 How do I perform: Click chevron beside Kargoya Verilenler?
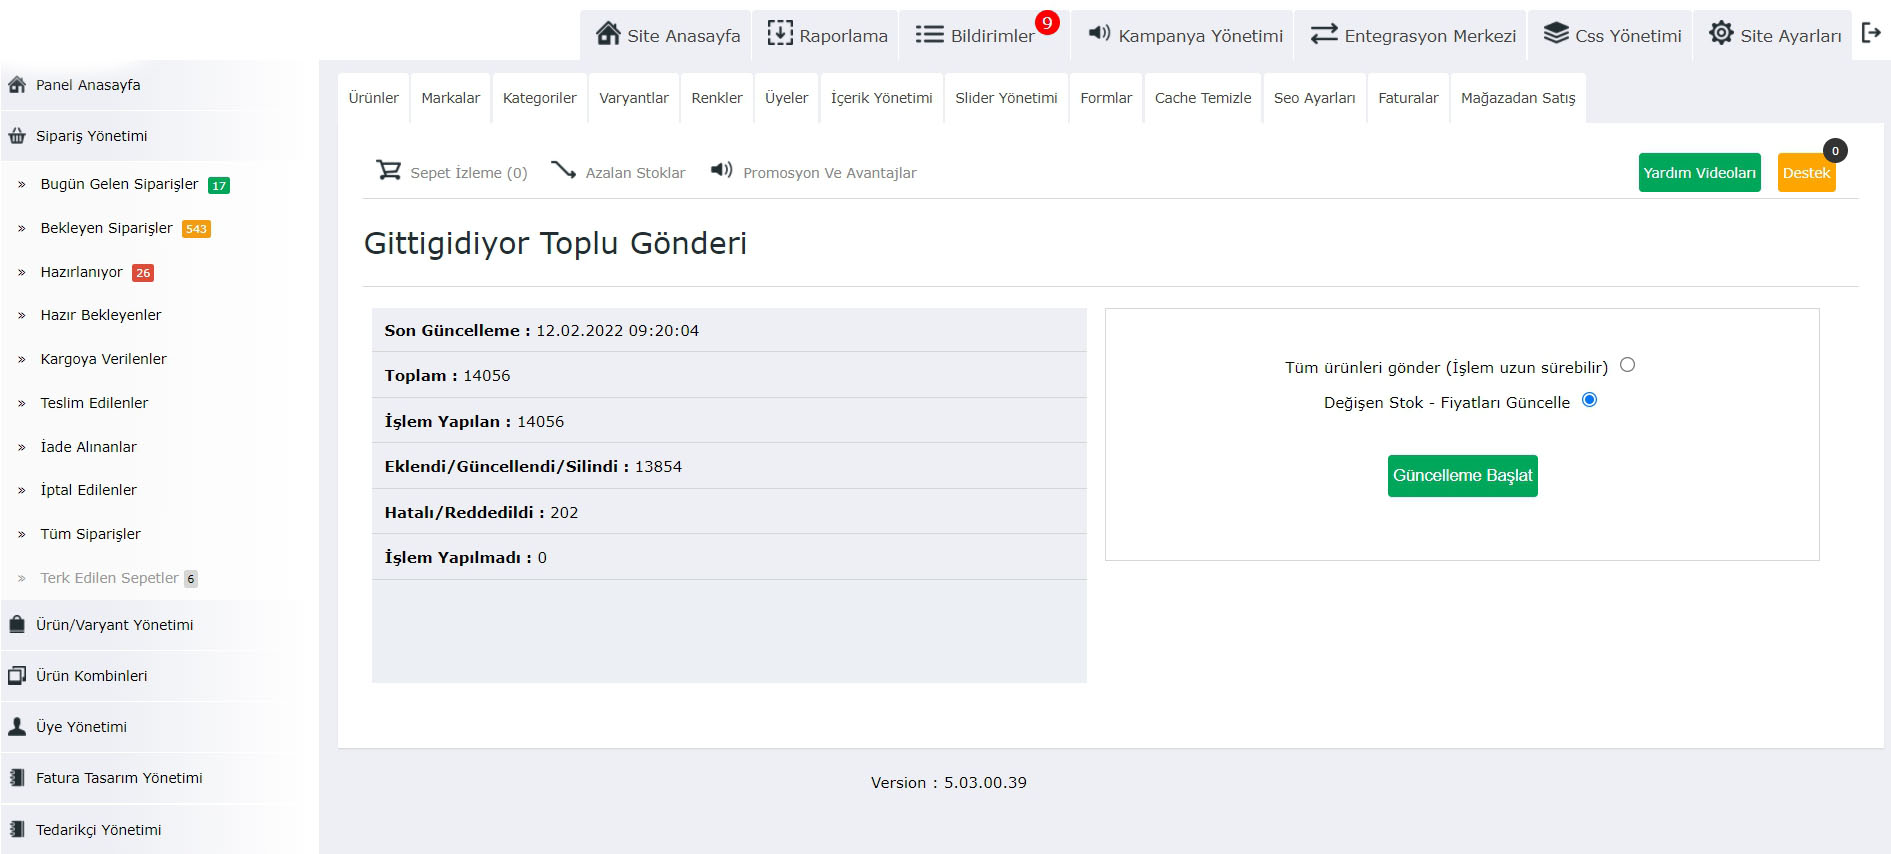(22, 360)
